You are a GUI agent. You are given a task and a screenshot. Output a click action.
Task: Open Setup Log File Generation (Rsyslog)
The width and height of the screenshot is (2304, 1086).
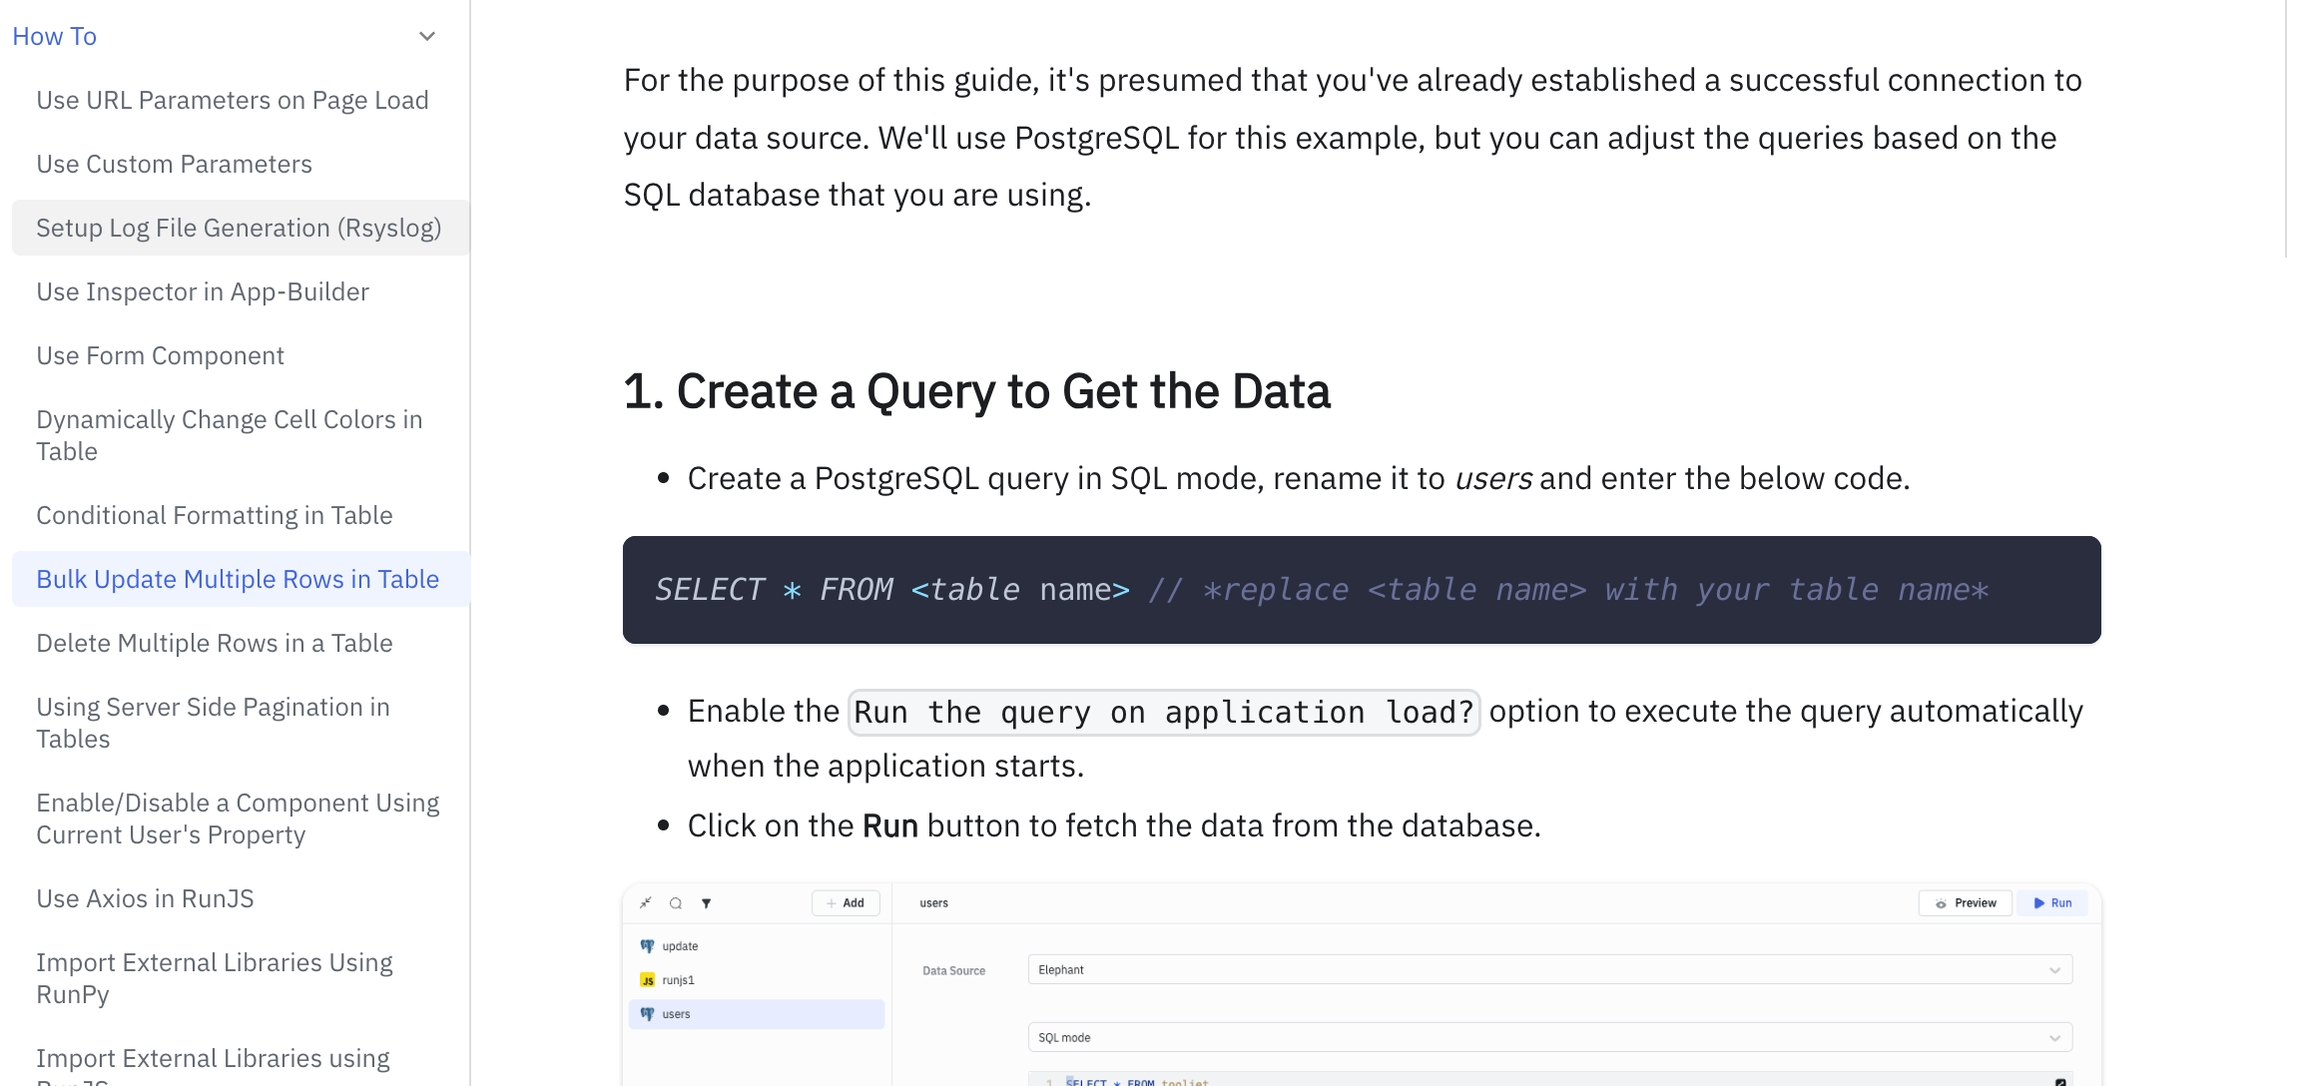[238, 228]
